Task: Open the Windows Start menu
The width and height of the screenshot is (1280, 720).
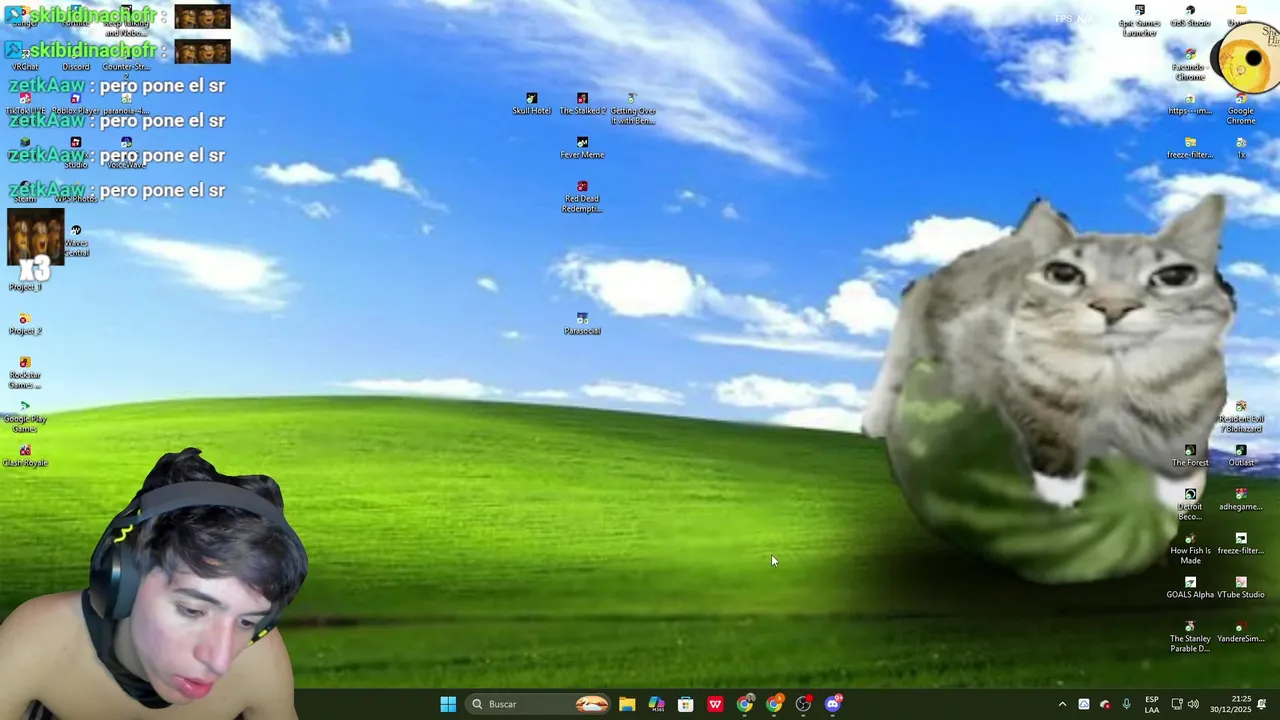Action: coord(448,704)
